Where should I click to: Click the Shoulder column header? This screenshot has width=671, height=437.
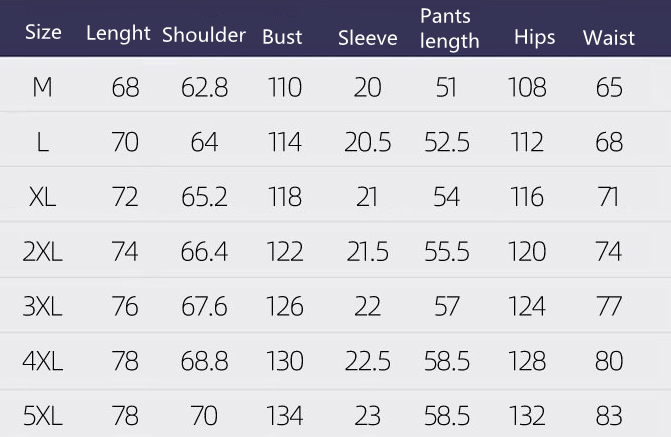point(204,35)
